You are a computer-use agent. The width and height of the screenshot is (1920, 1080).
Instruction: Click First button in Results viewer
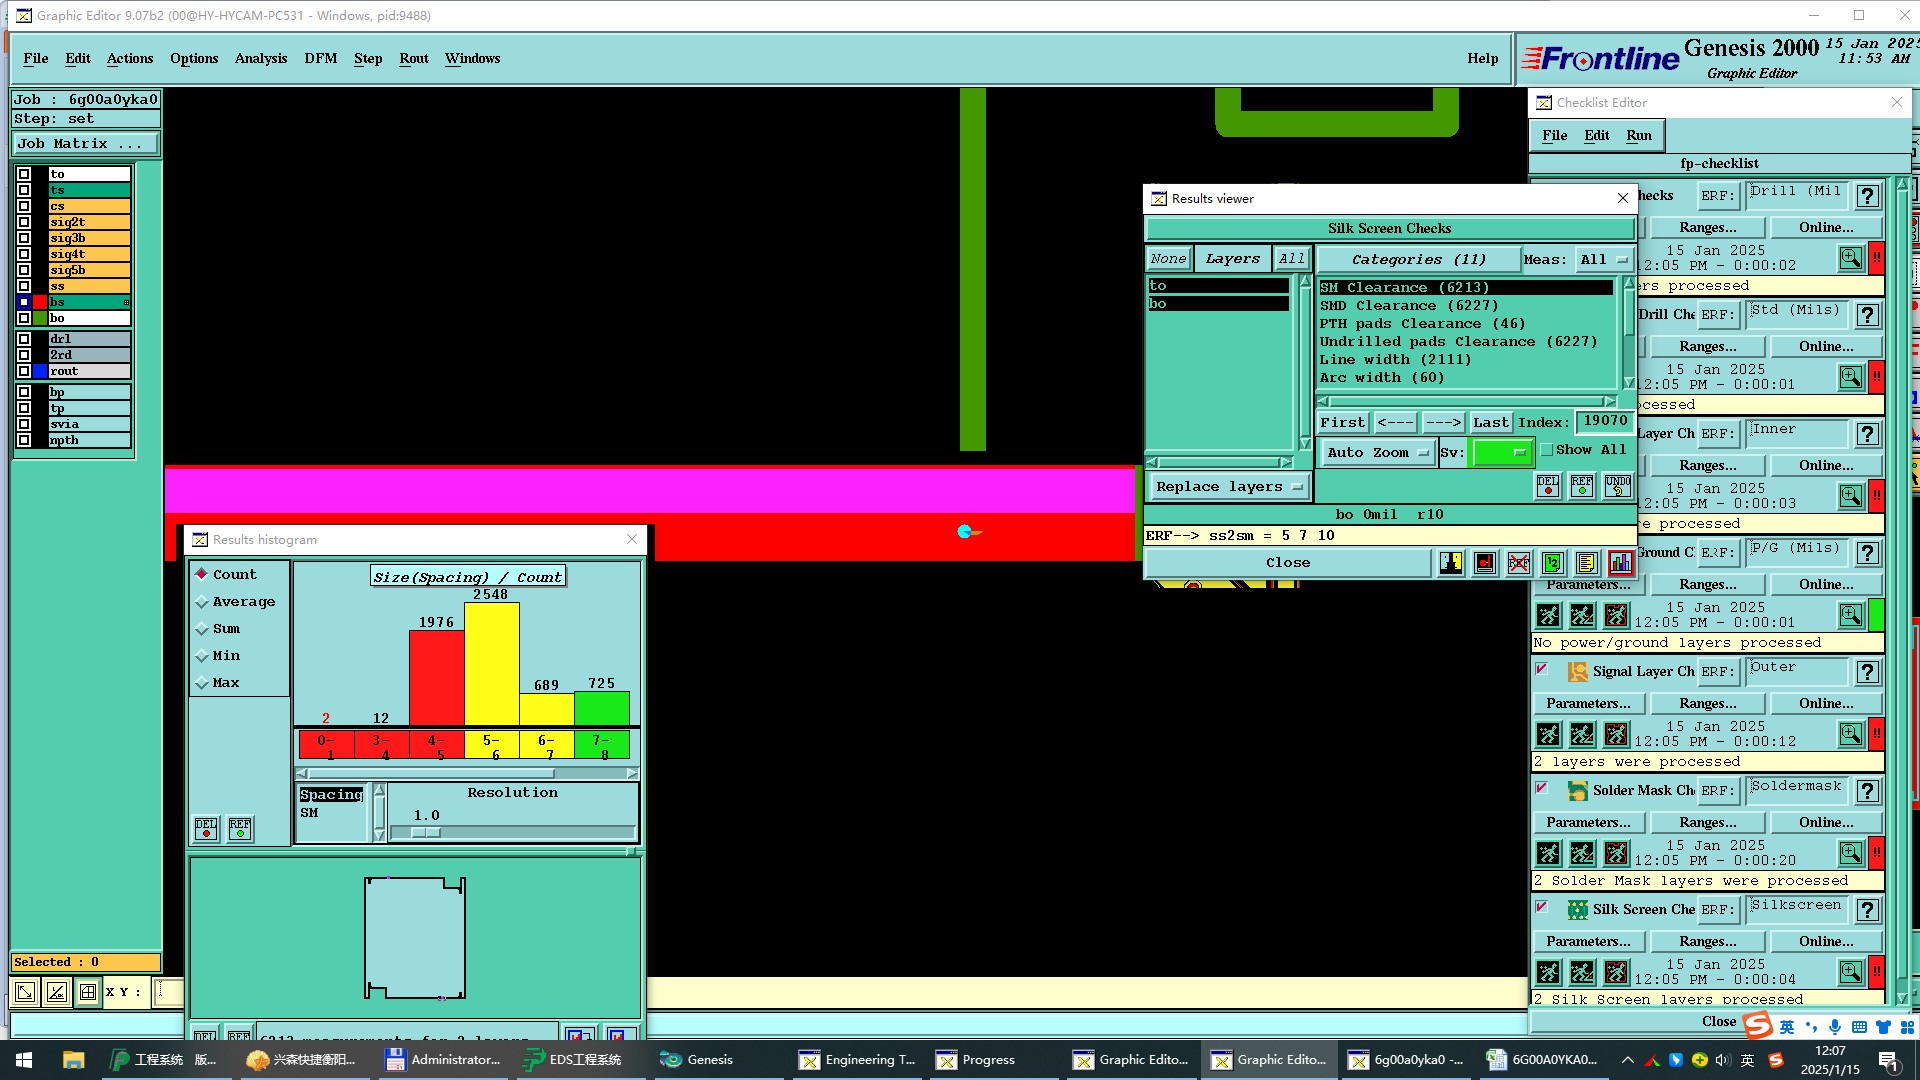coord(1342,423)
